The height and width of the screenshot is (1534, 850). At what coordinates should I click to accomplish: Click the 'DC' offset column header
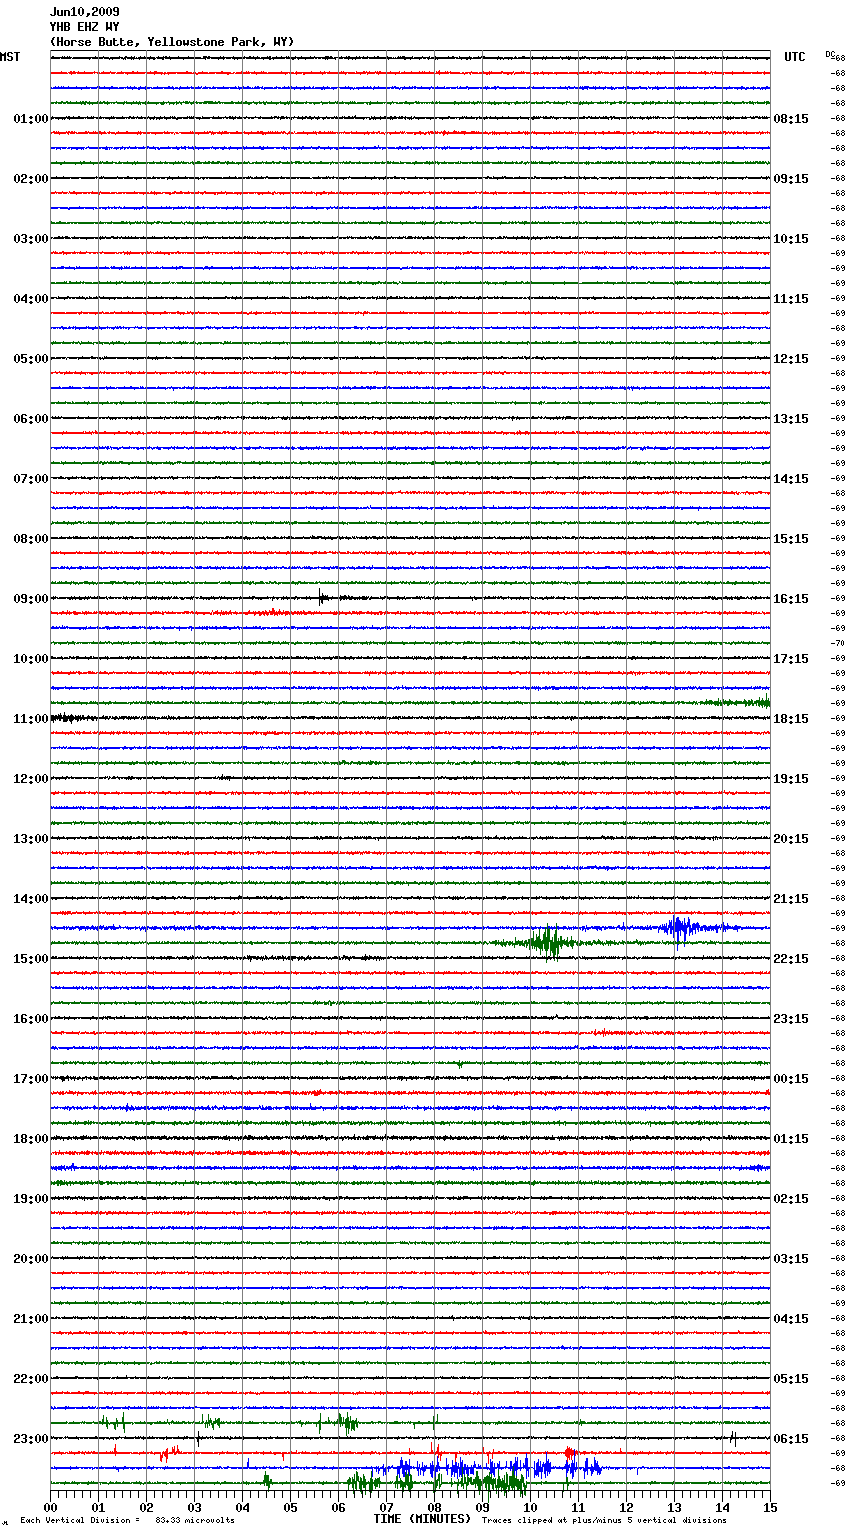coord(830,54)
